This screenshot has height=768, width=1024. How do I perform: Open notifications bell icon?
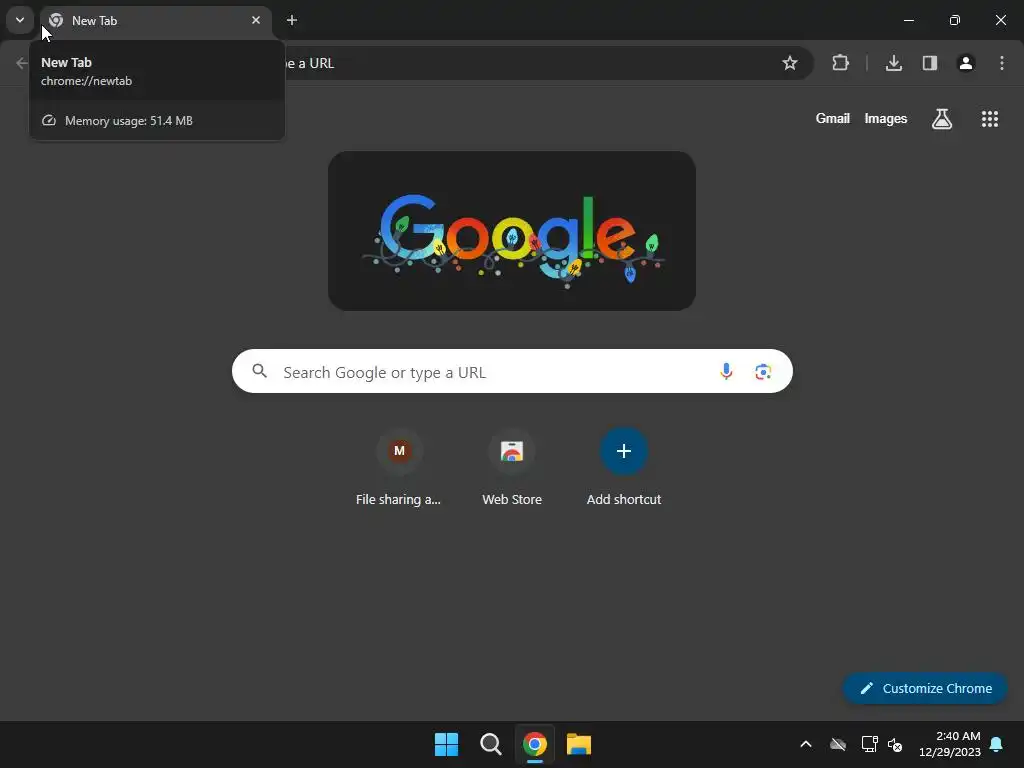tap(996, 744)
